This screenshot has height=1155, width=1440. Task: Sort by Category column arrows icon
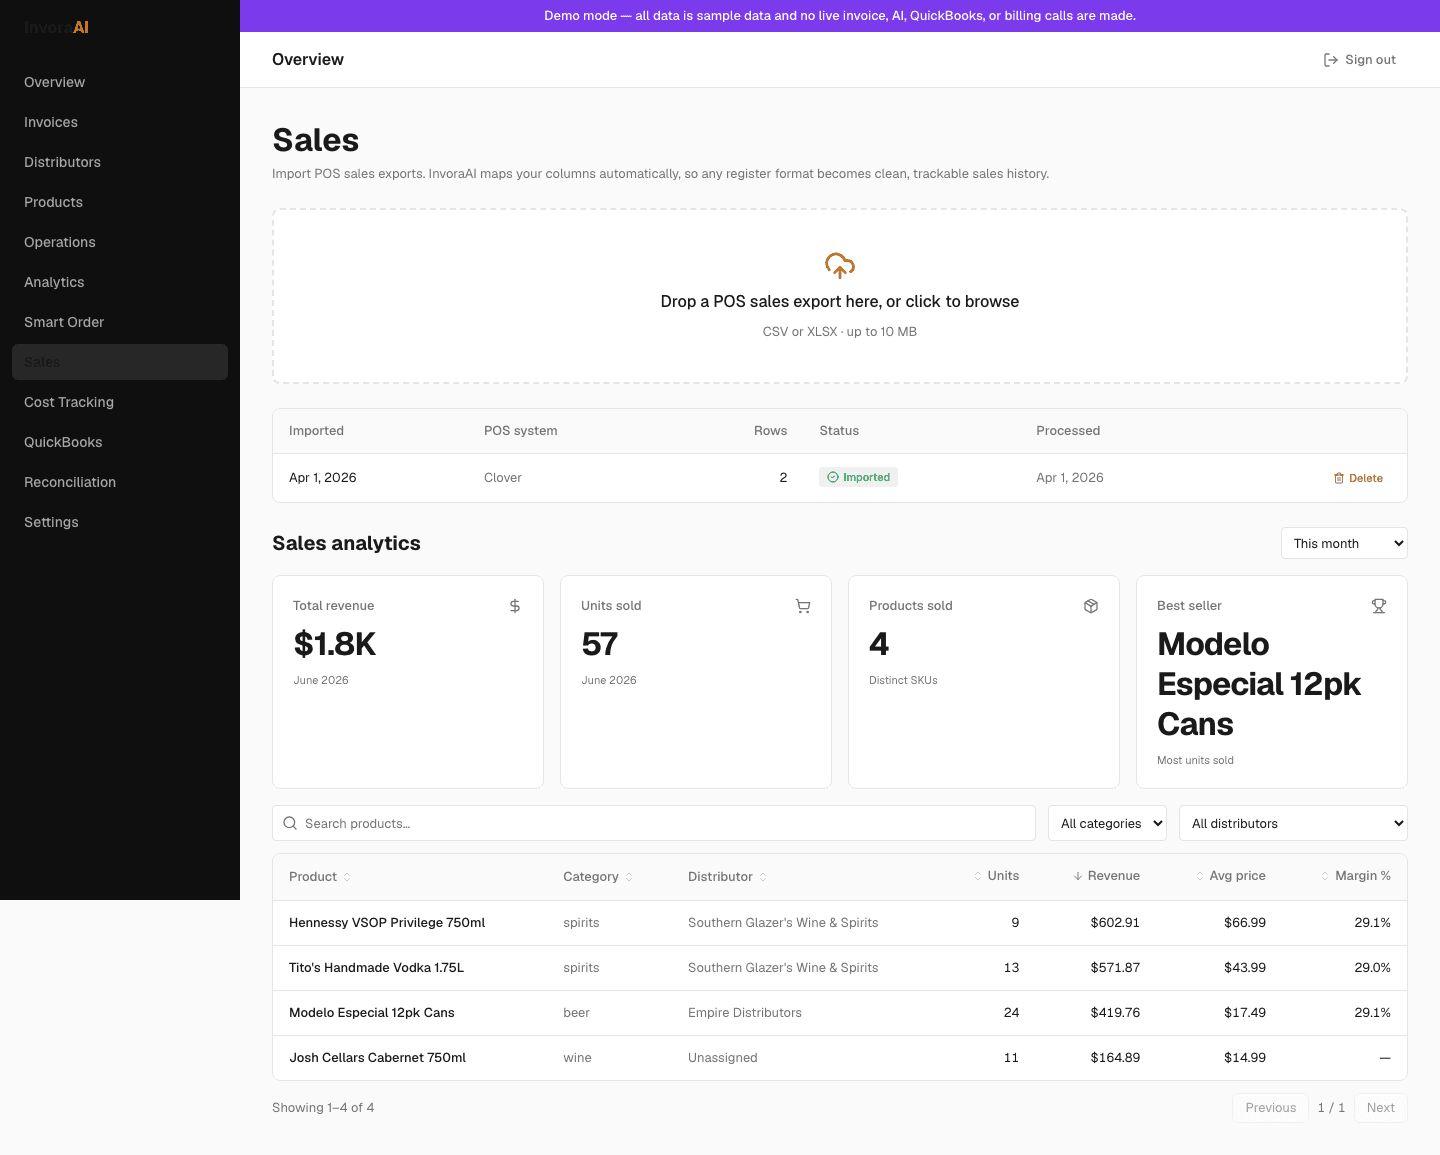pos(629,877)
